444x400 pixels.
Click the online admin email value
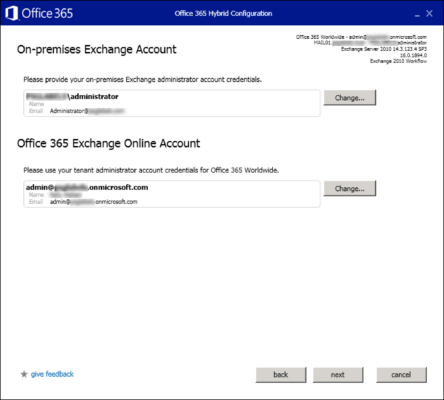point(94,202)
